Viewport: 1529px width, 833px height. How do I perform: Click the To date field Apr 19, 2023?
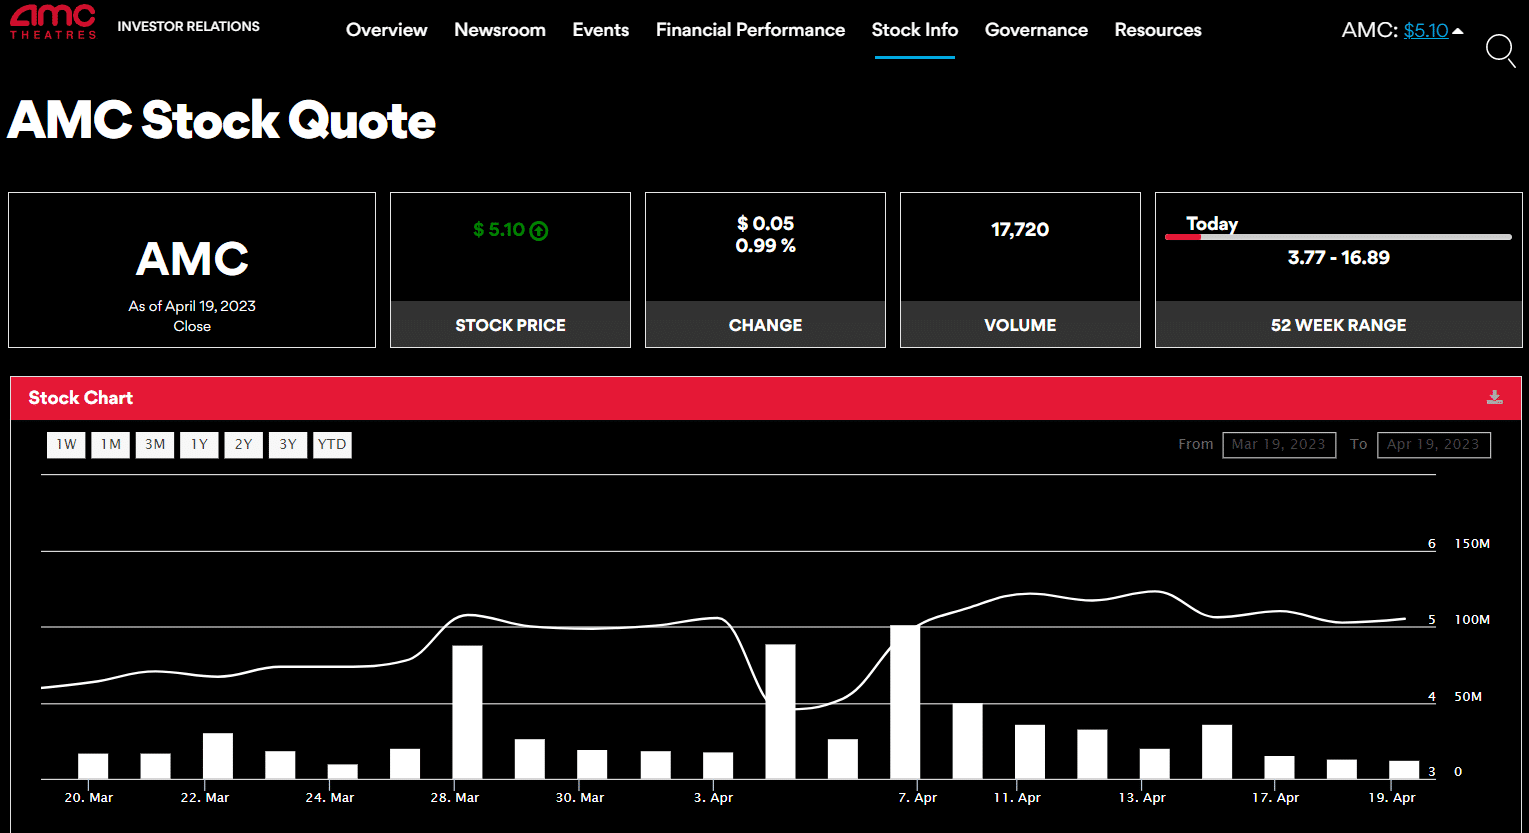[1433, 445]
